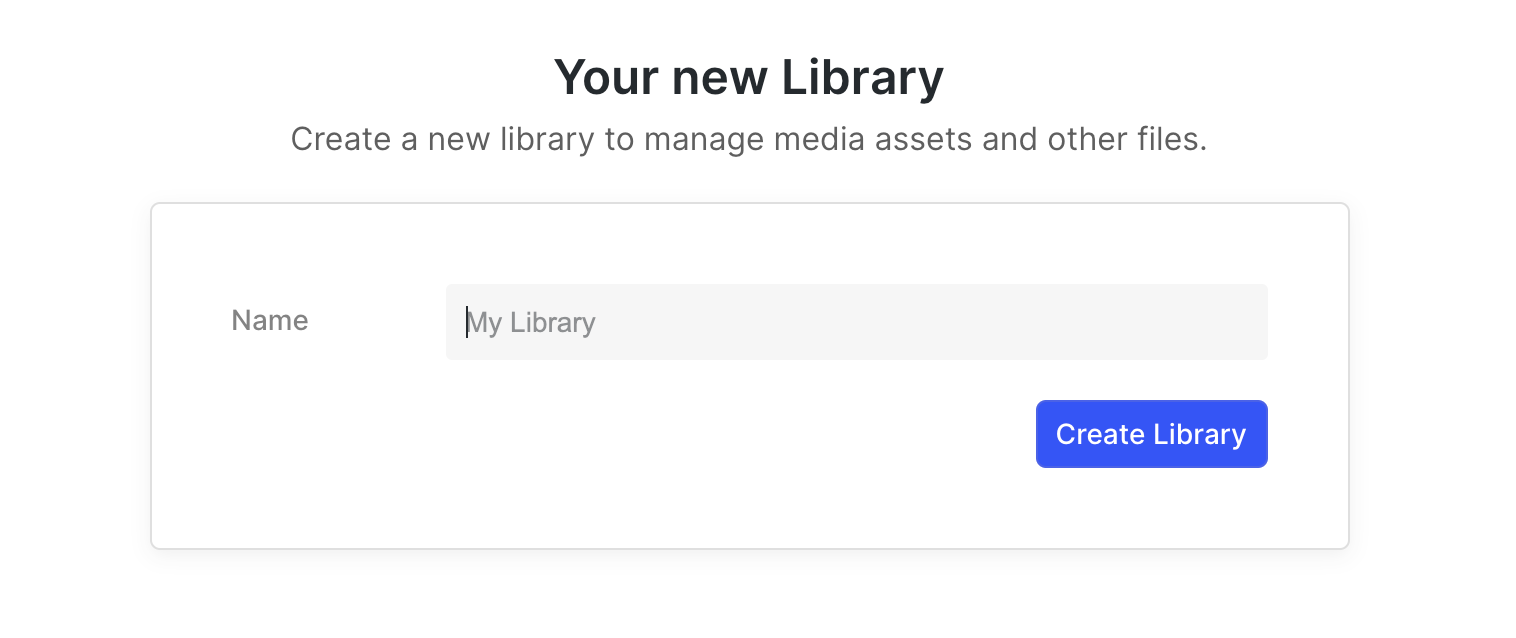Image resolution: width=1516 pixels, height=638 pixels.
Task: Click the subtitle about managing media assets
Action: [748, 139]
